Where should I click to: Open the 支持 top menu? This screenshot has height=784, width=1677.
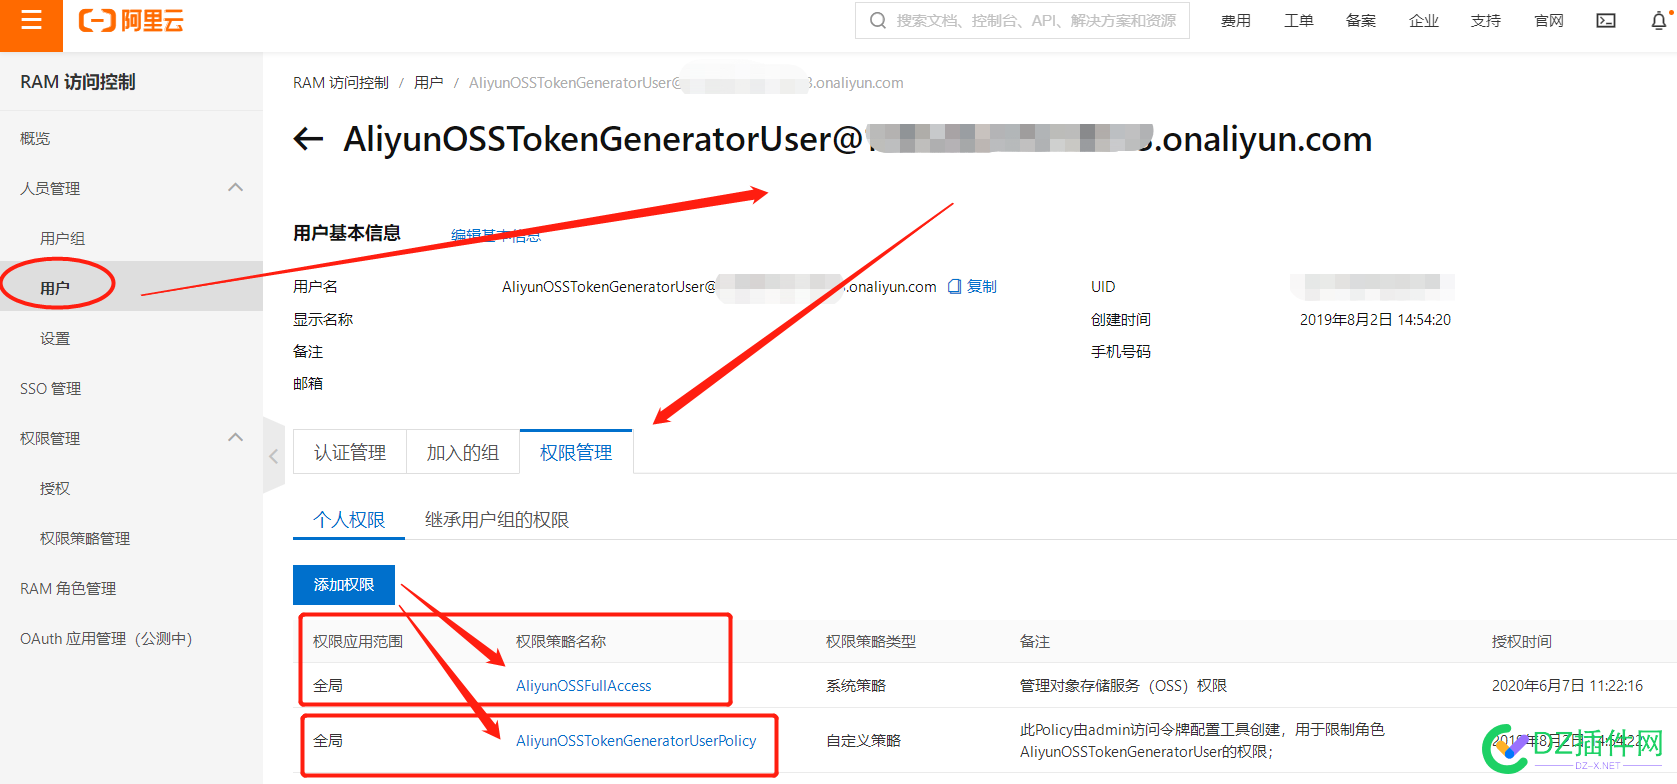1486,20
